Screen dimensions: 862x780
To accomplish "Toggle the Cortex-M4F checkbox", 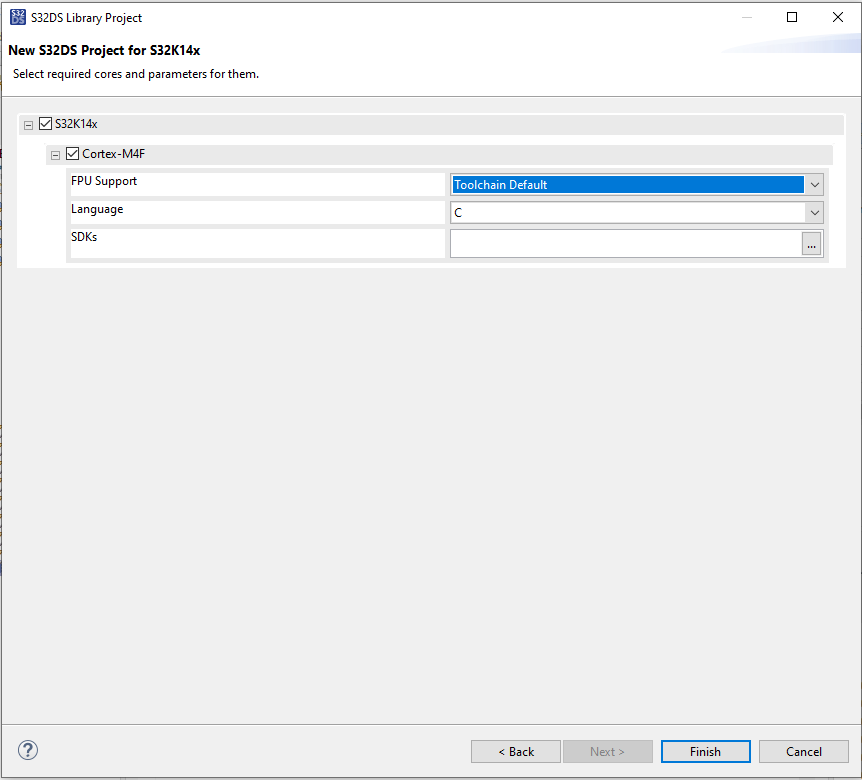I will click(73, 153).
